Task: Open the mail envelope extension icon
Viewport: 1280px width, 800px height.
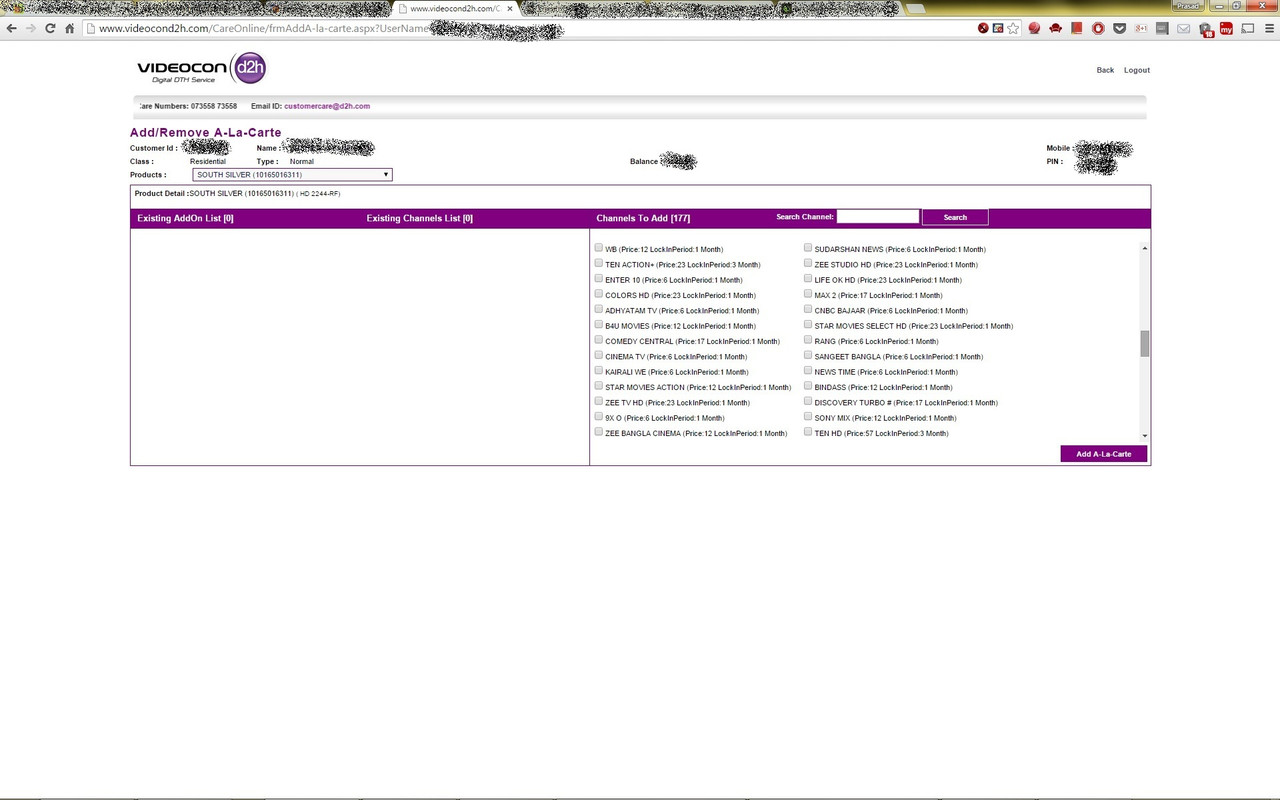Action: click(1184, 28)
